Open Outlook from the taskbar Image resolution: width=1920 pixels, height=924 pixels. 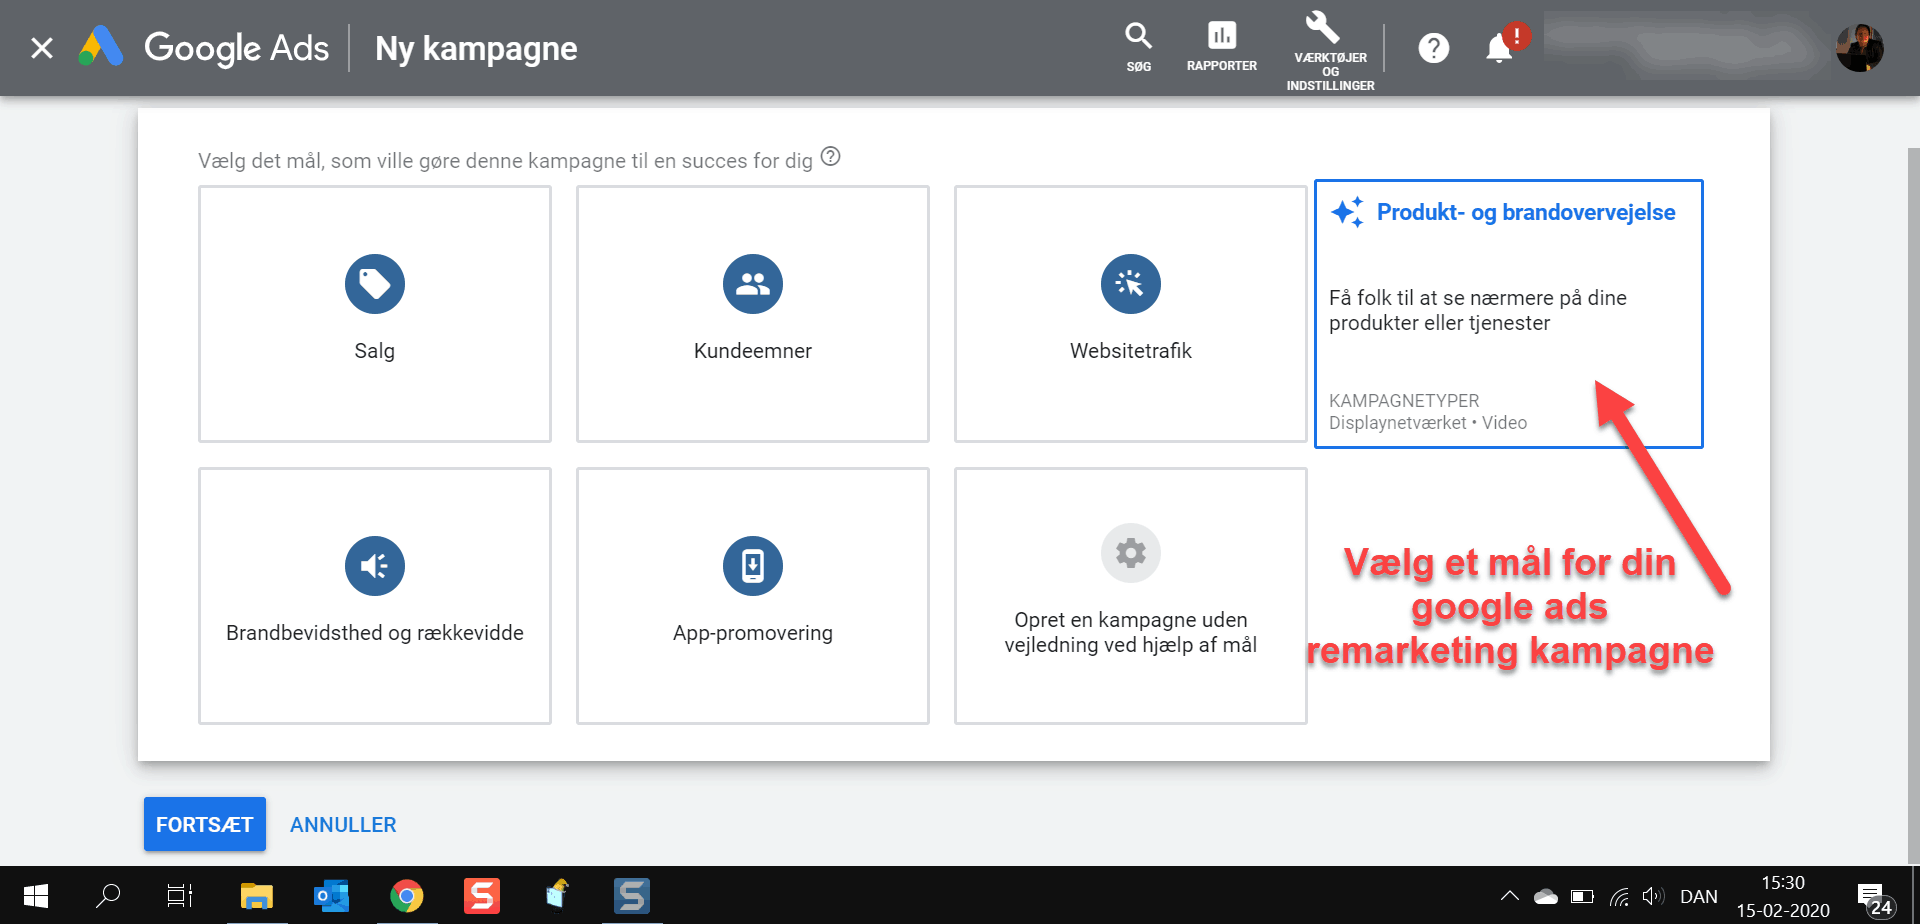click(x=331, y=895)
